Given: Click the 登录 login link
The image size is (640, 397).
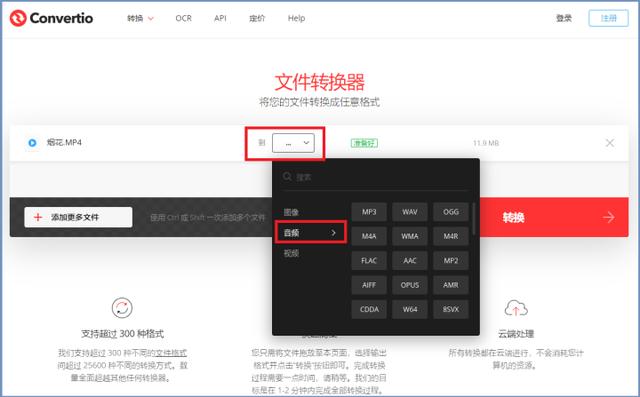Looking at the screenshot, I should 564,18.
